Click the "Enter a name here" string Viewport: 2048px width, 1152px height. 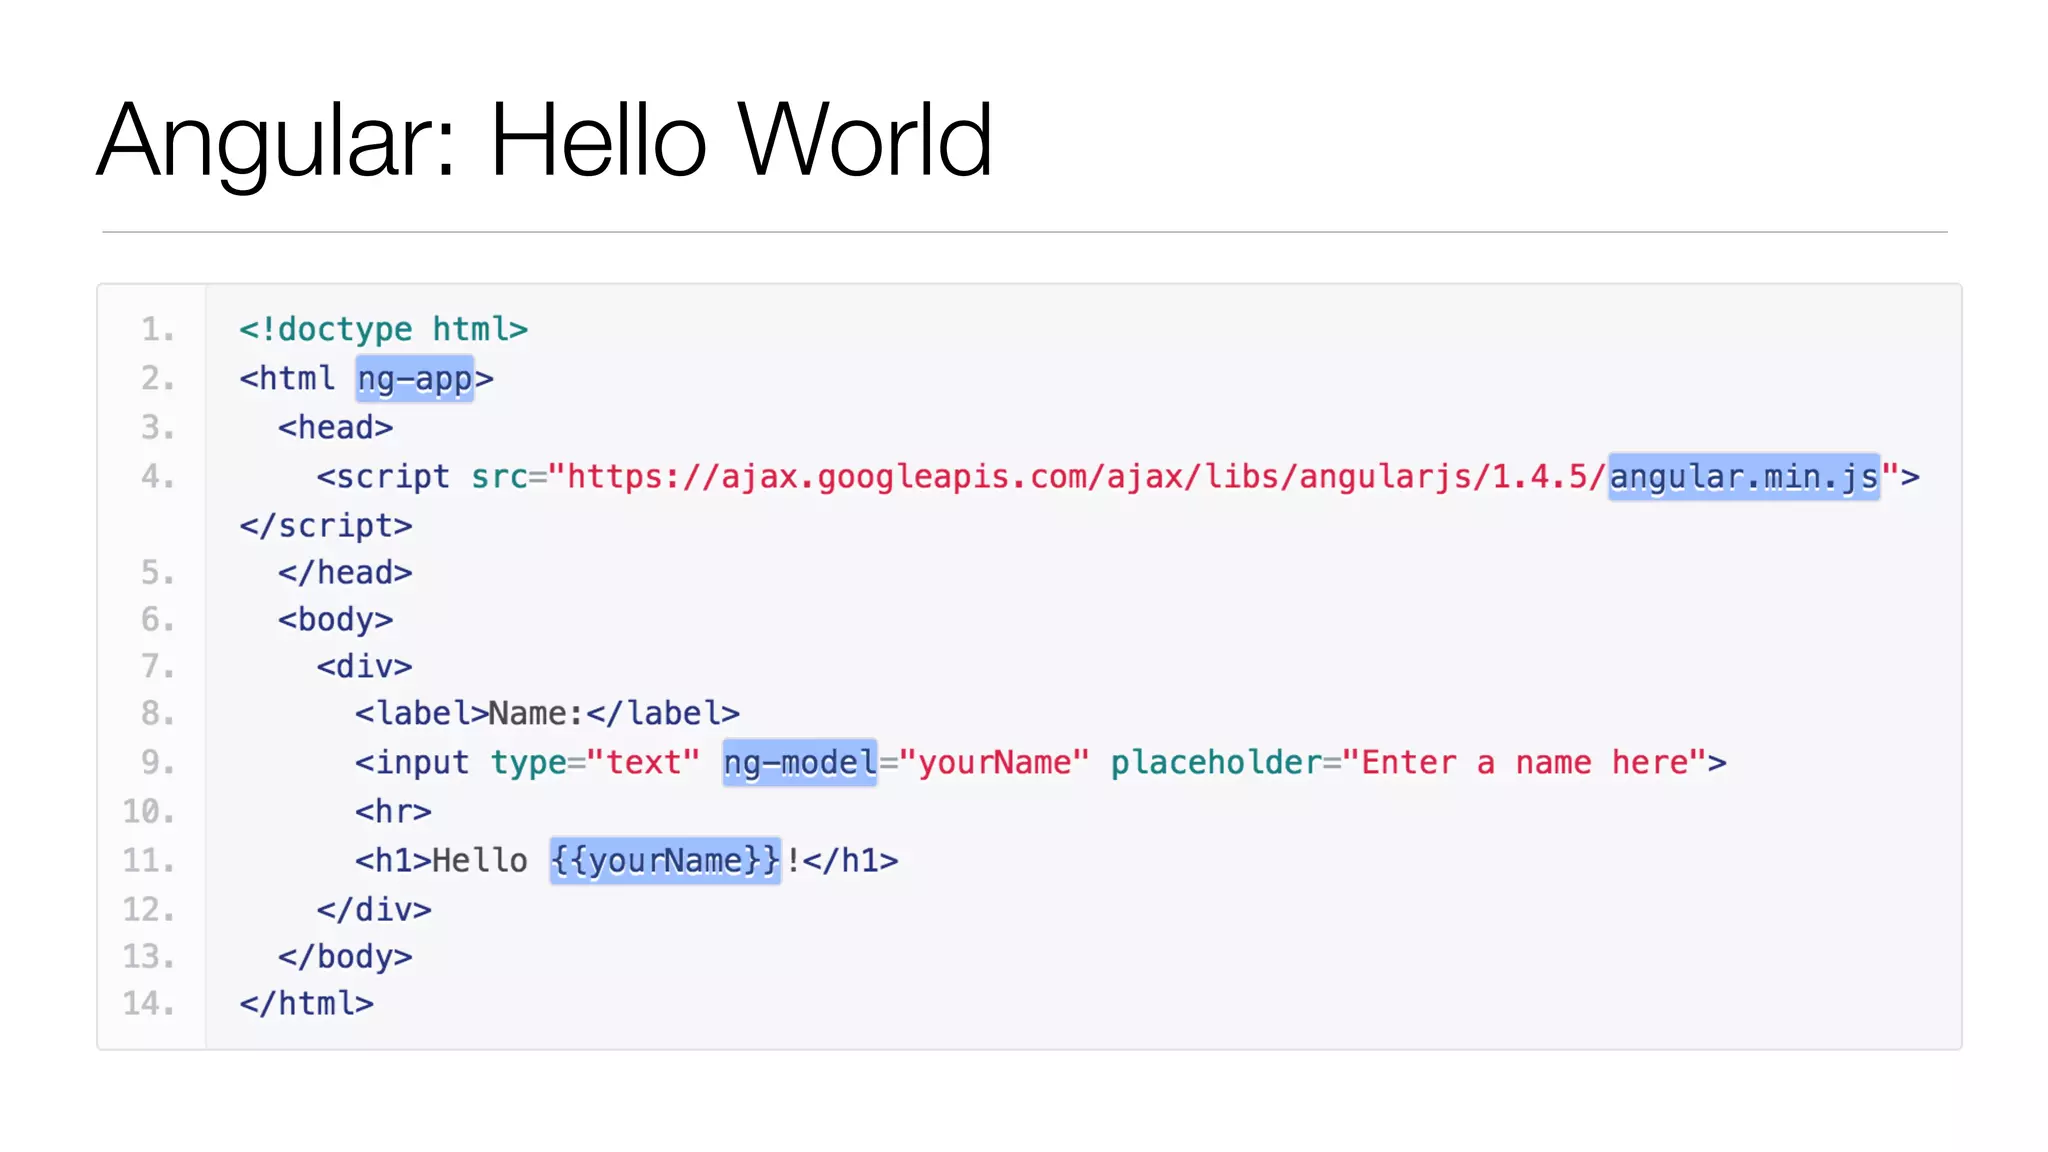(1525, 763)
